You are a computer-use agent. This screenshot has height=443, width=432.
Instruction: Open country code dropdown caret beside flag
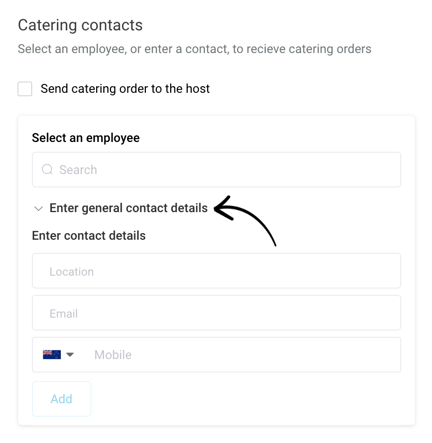click(x=70, y=354)
